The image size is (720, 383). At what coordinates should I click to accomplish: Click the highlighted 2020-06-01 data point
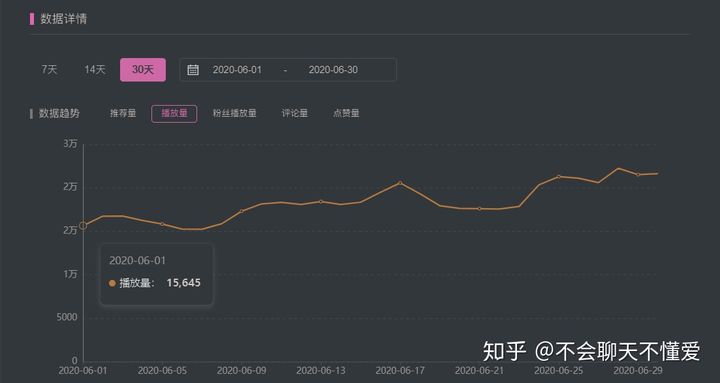83,225
